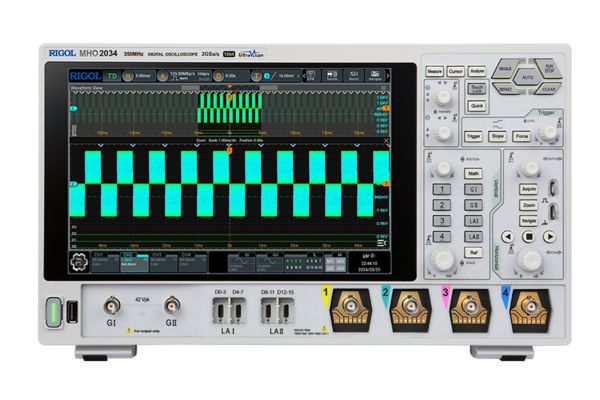Tap the date and time box
This screenshot has width=600, height=400.
click(x=369, y=262)
